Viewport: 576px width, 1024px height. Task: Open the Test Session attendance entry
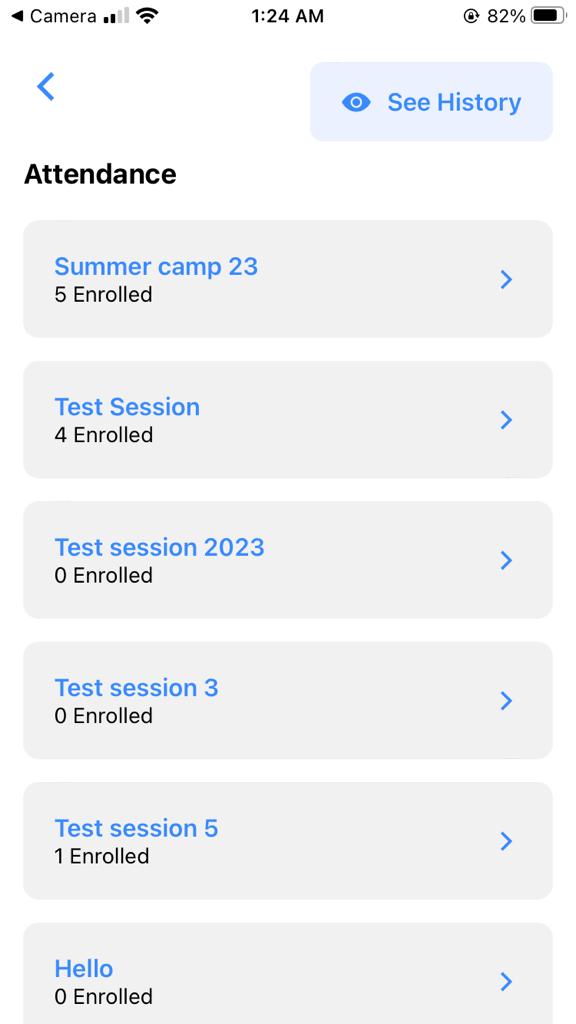[126, 407]
